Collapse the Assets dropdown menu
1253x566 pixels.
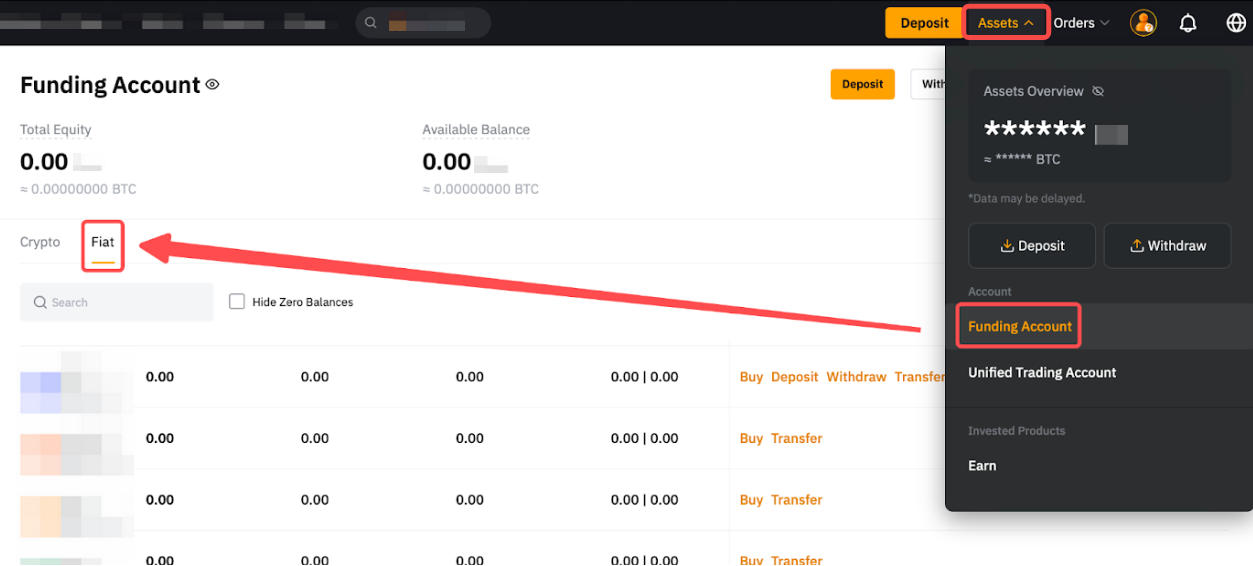[1006, 23]
